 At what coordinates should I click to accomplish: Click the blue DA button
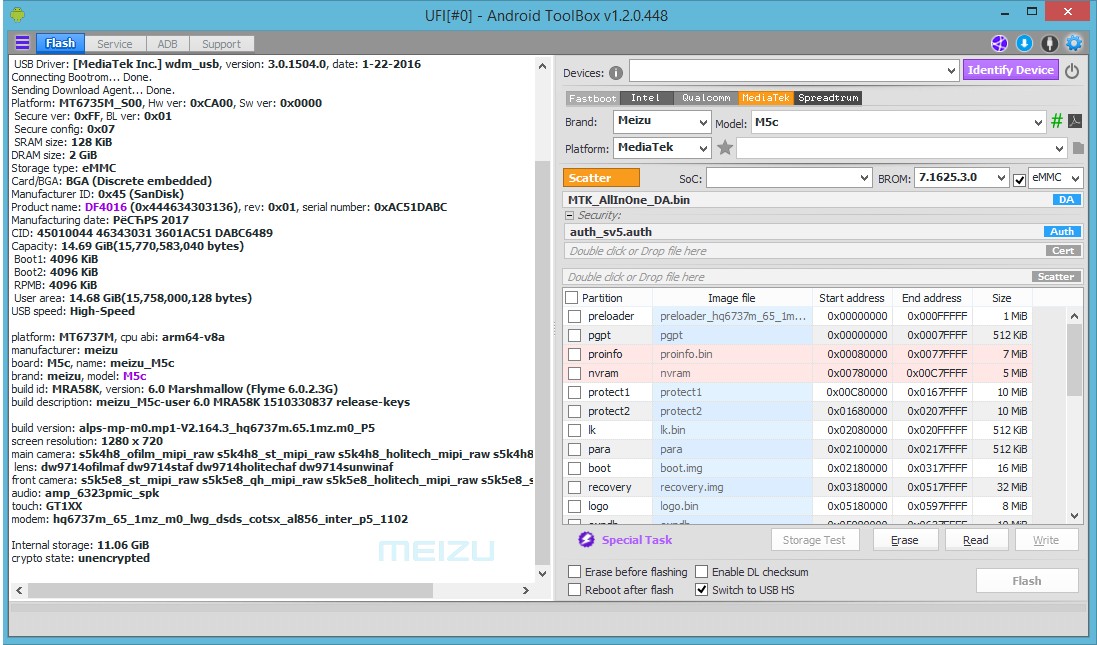point(1066,199)
